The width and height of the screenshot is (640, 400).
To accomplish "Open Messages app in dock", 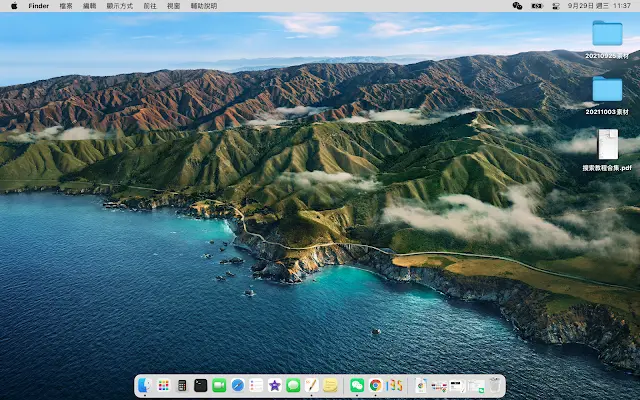I will (293, 385).
